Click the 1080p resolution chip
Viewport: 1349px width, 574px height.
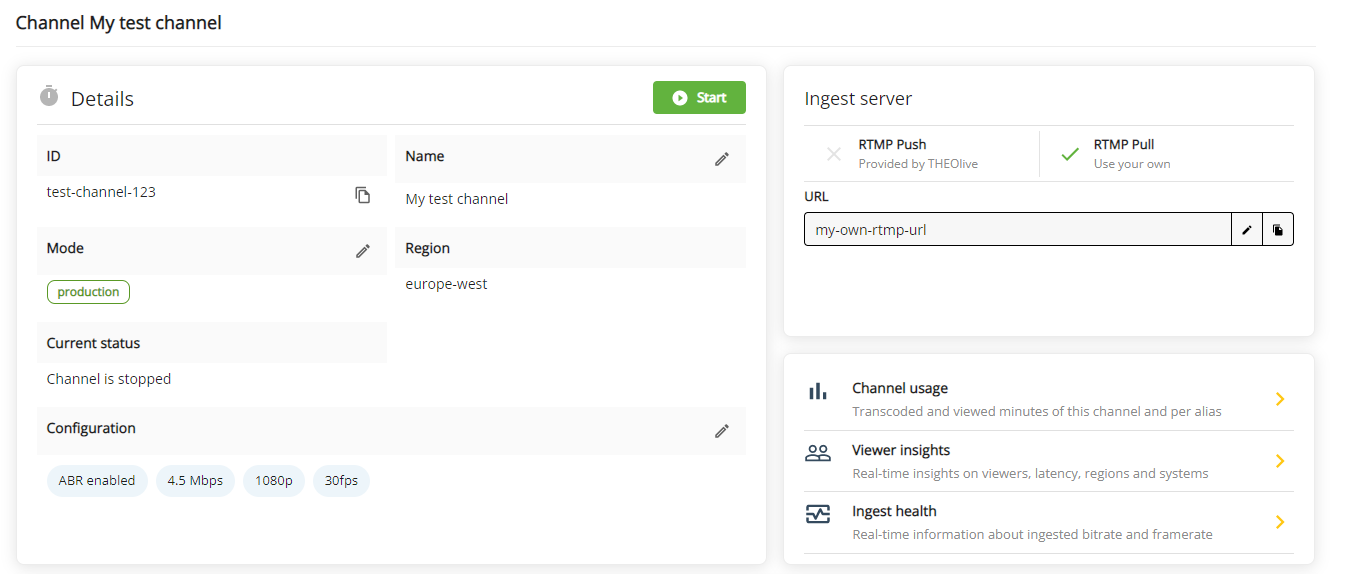pyautogui.click(x=273, y=481)
